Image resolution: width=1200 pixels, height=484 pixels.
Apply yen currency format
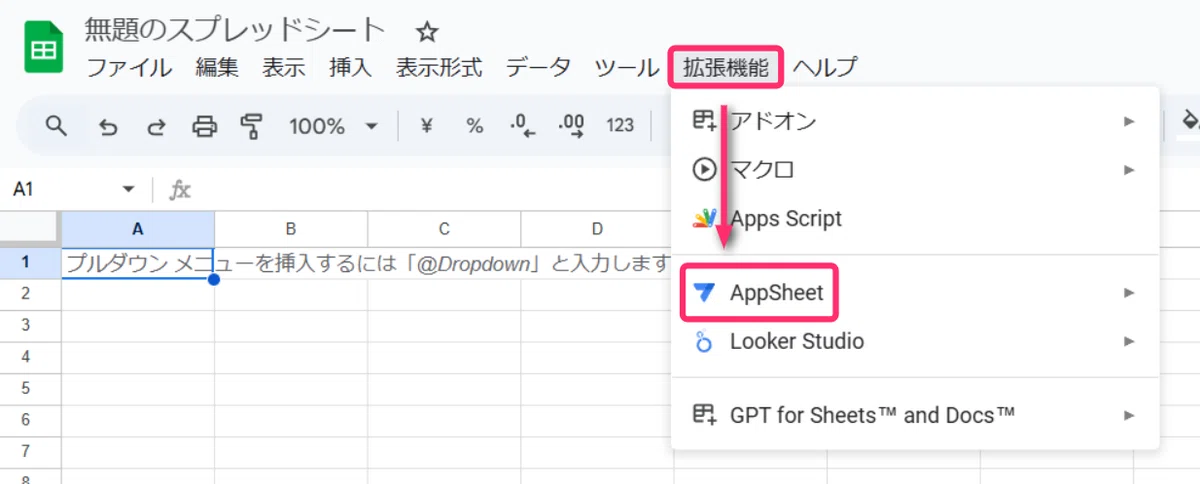coord(427,126)
